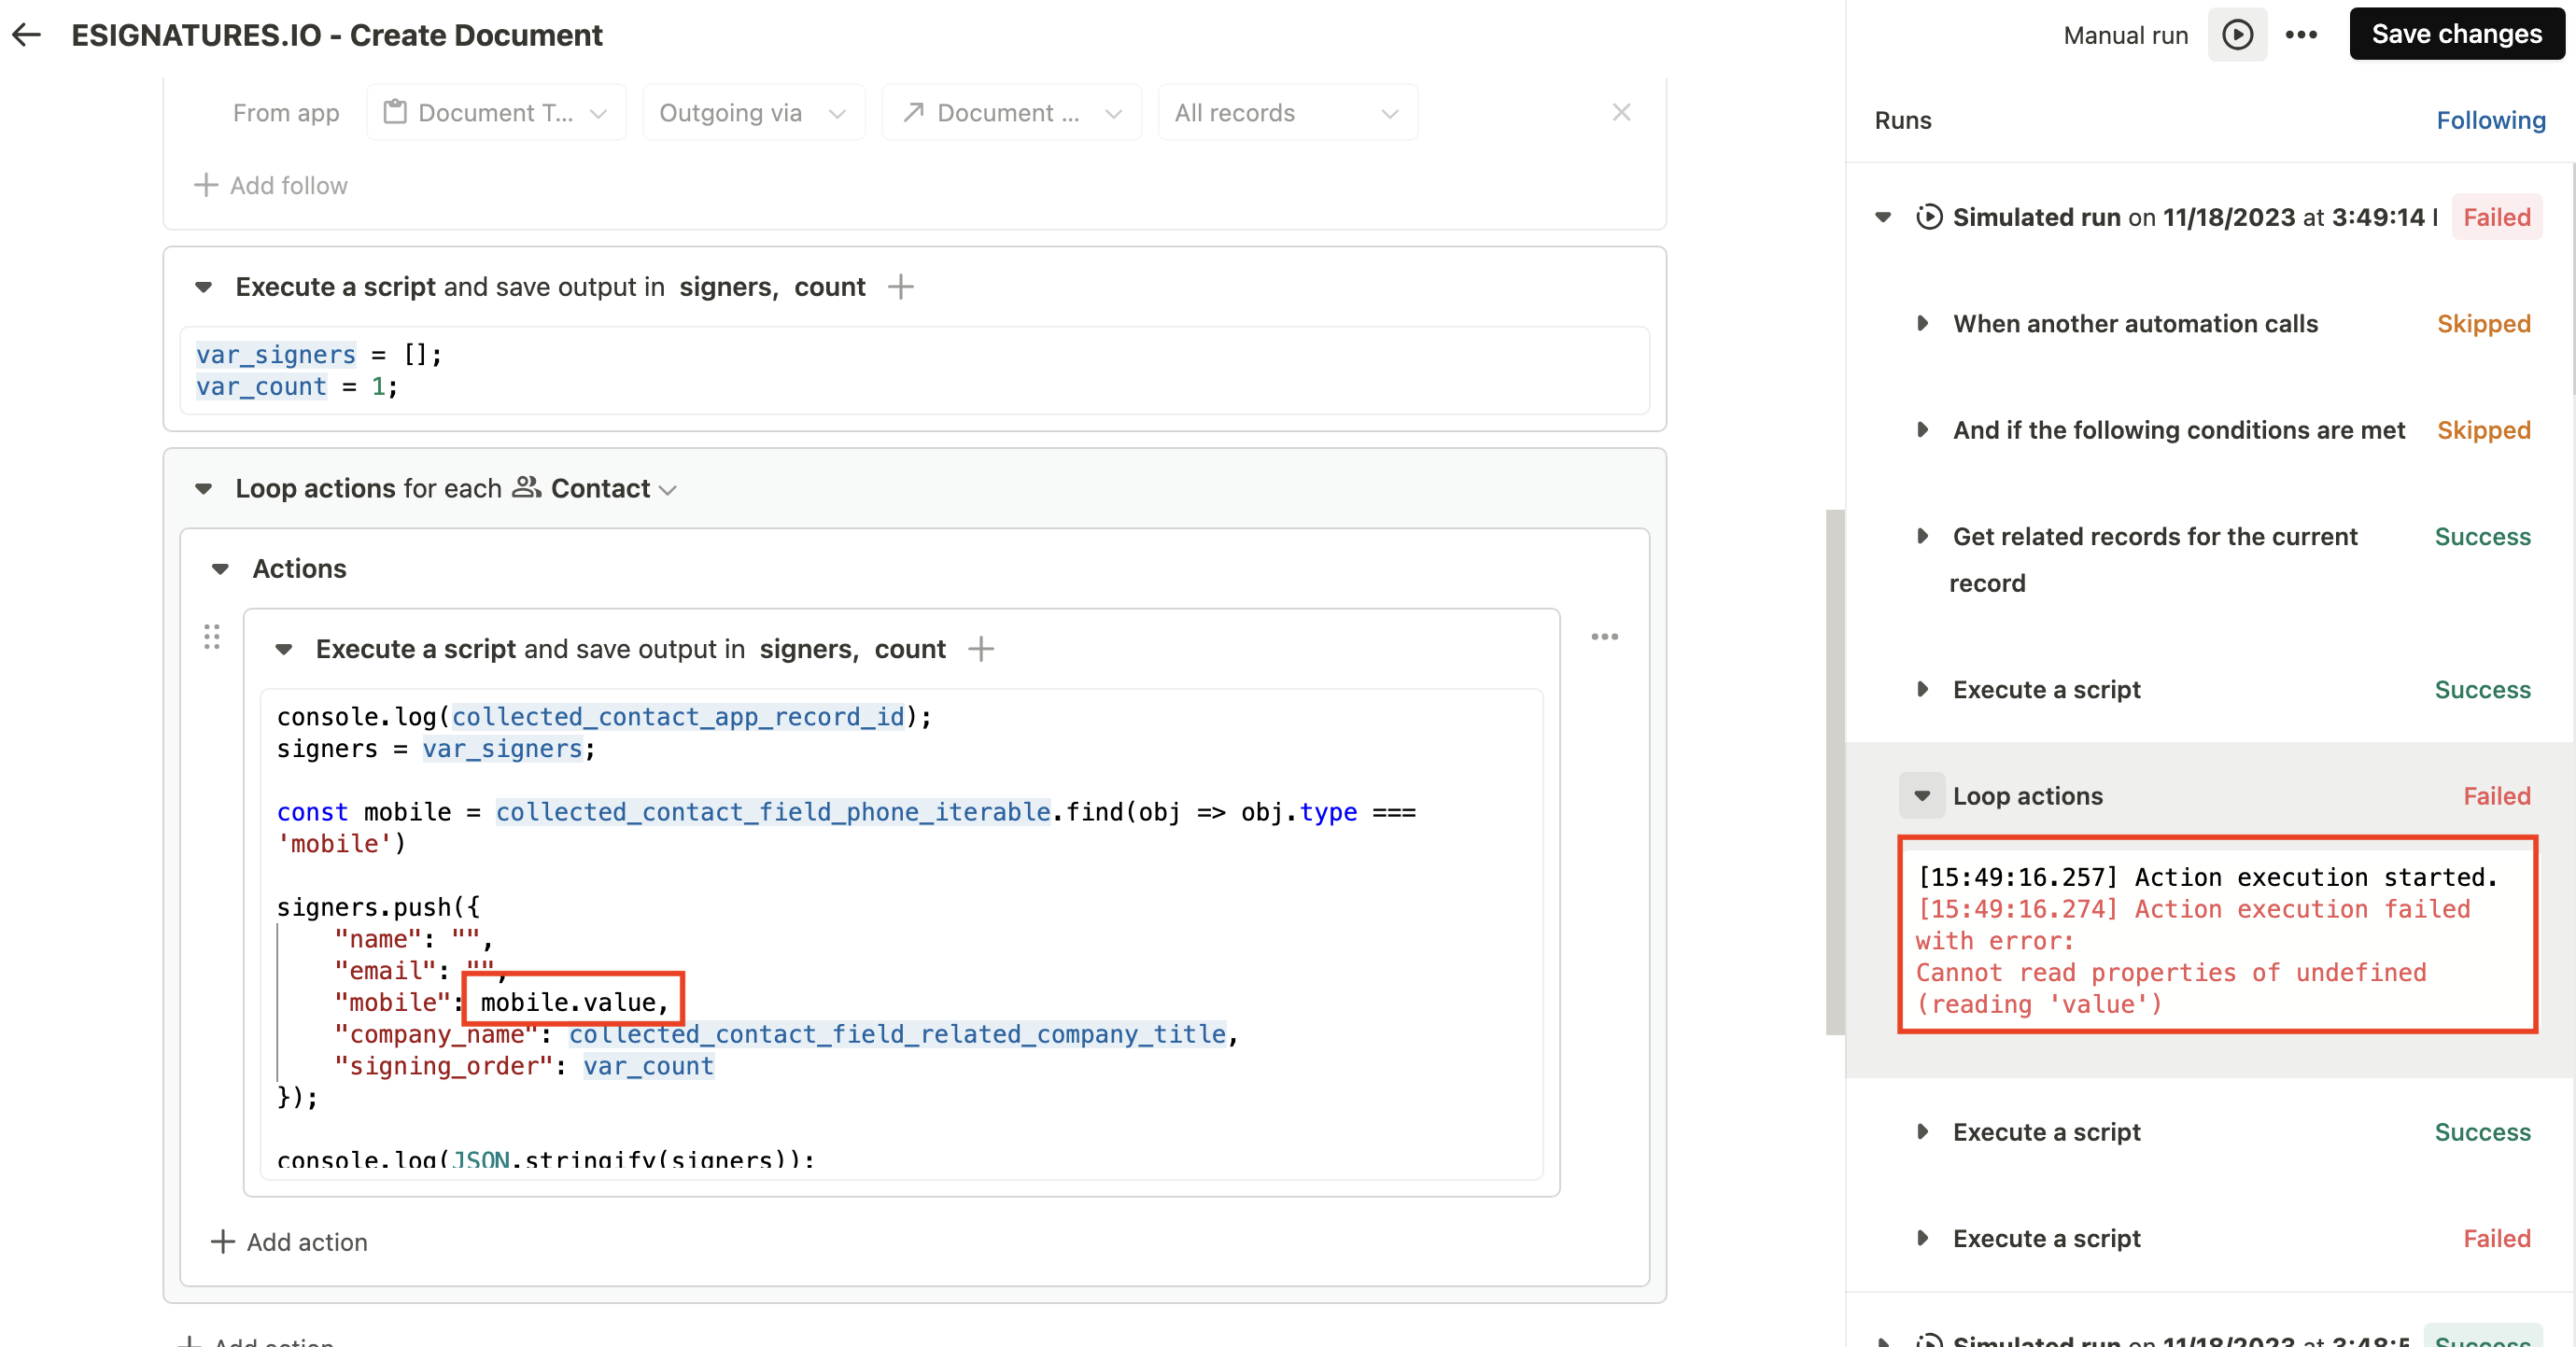
Task: Save changes to the automation
Action: pos(2456,34)
